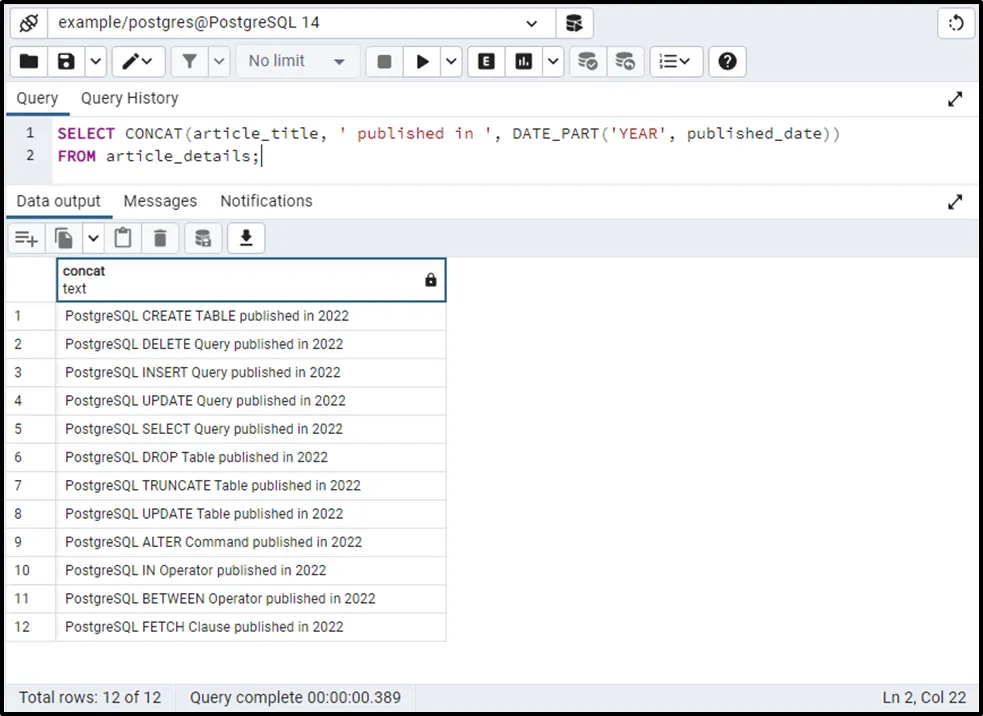Open file using the folder icon

coord(29,62)
